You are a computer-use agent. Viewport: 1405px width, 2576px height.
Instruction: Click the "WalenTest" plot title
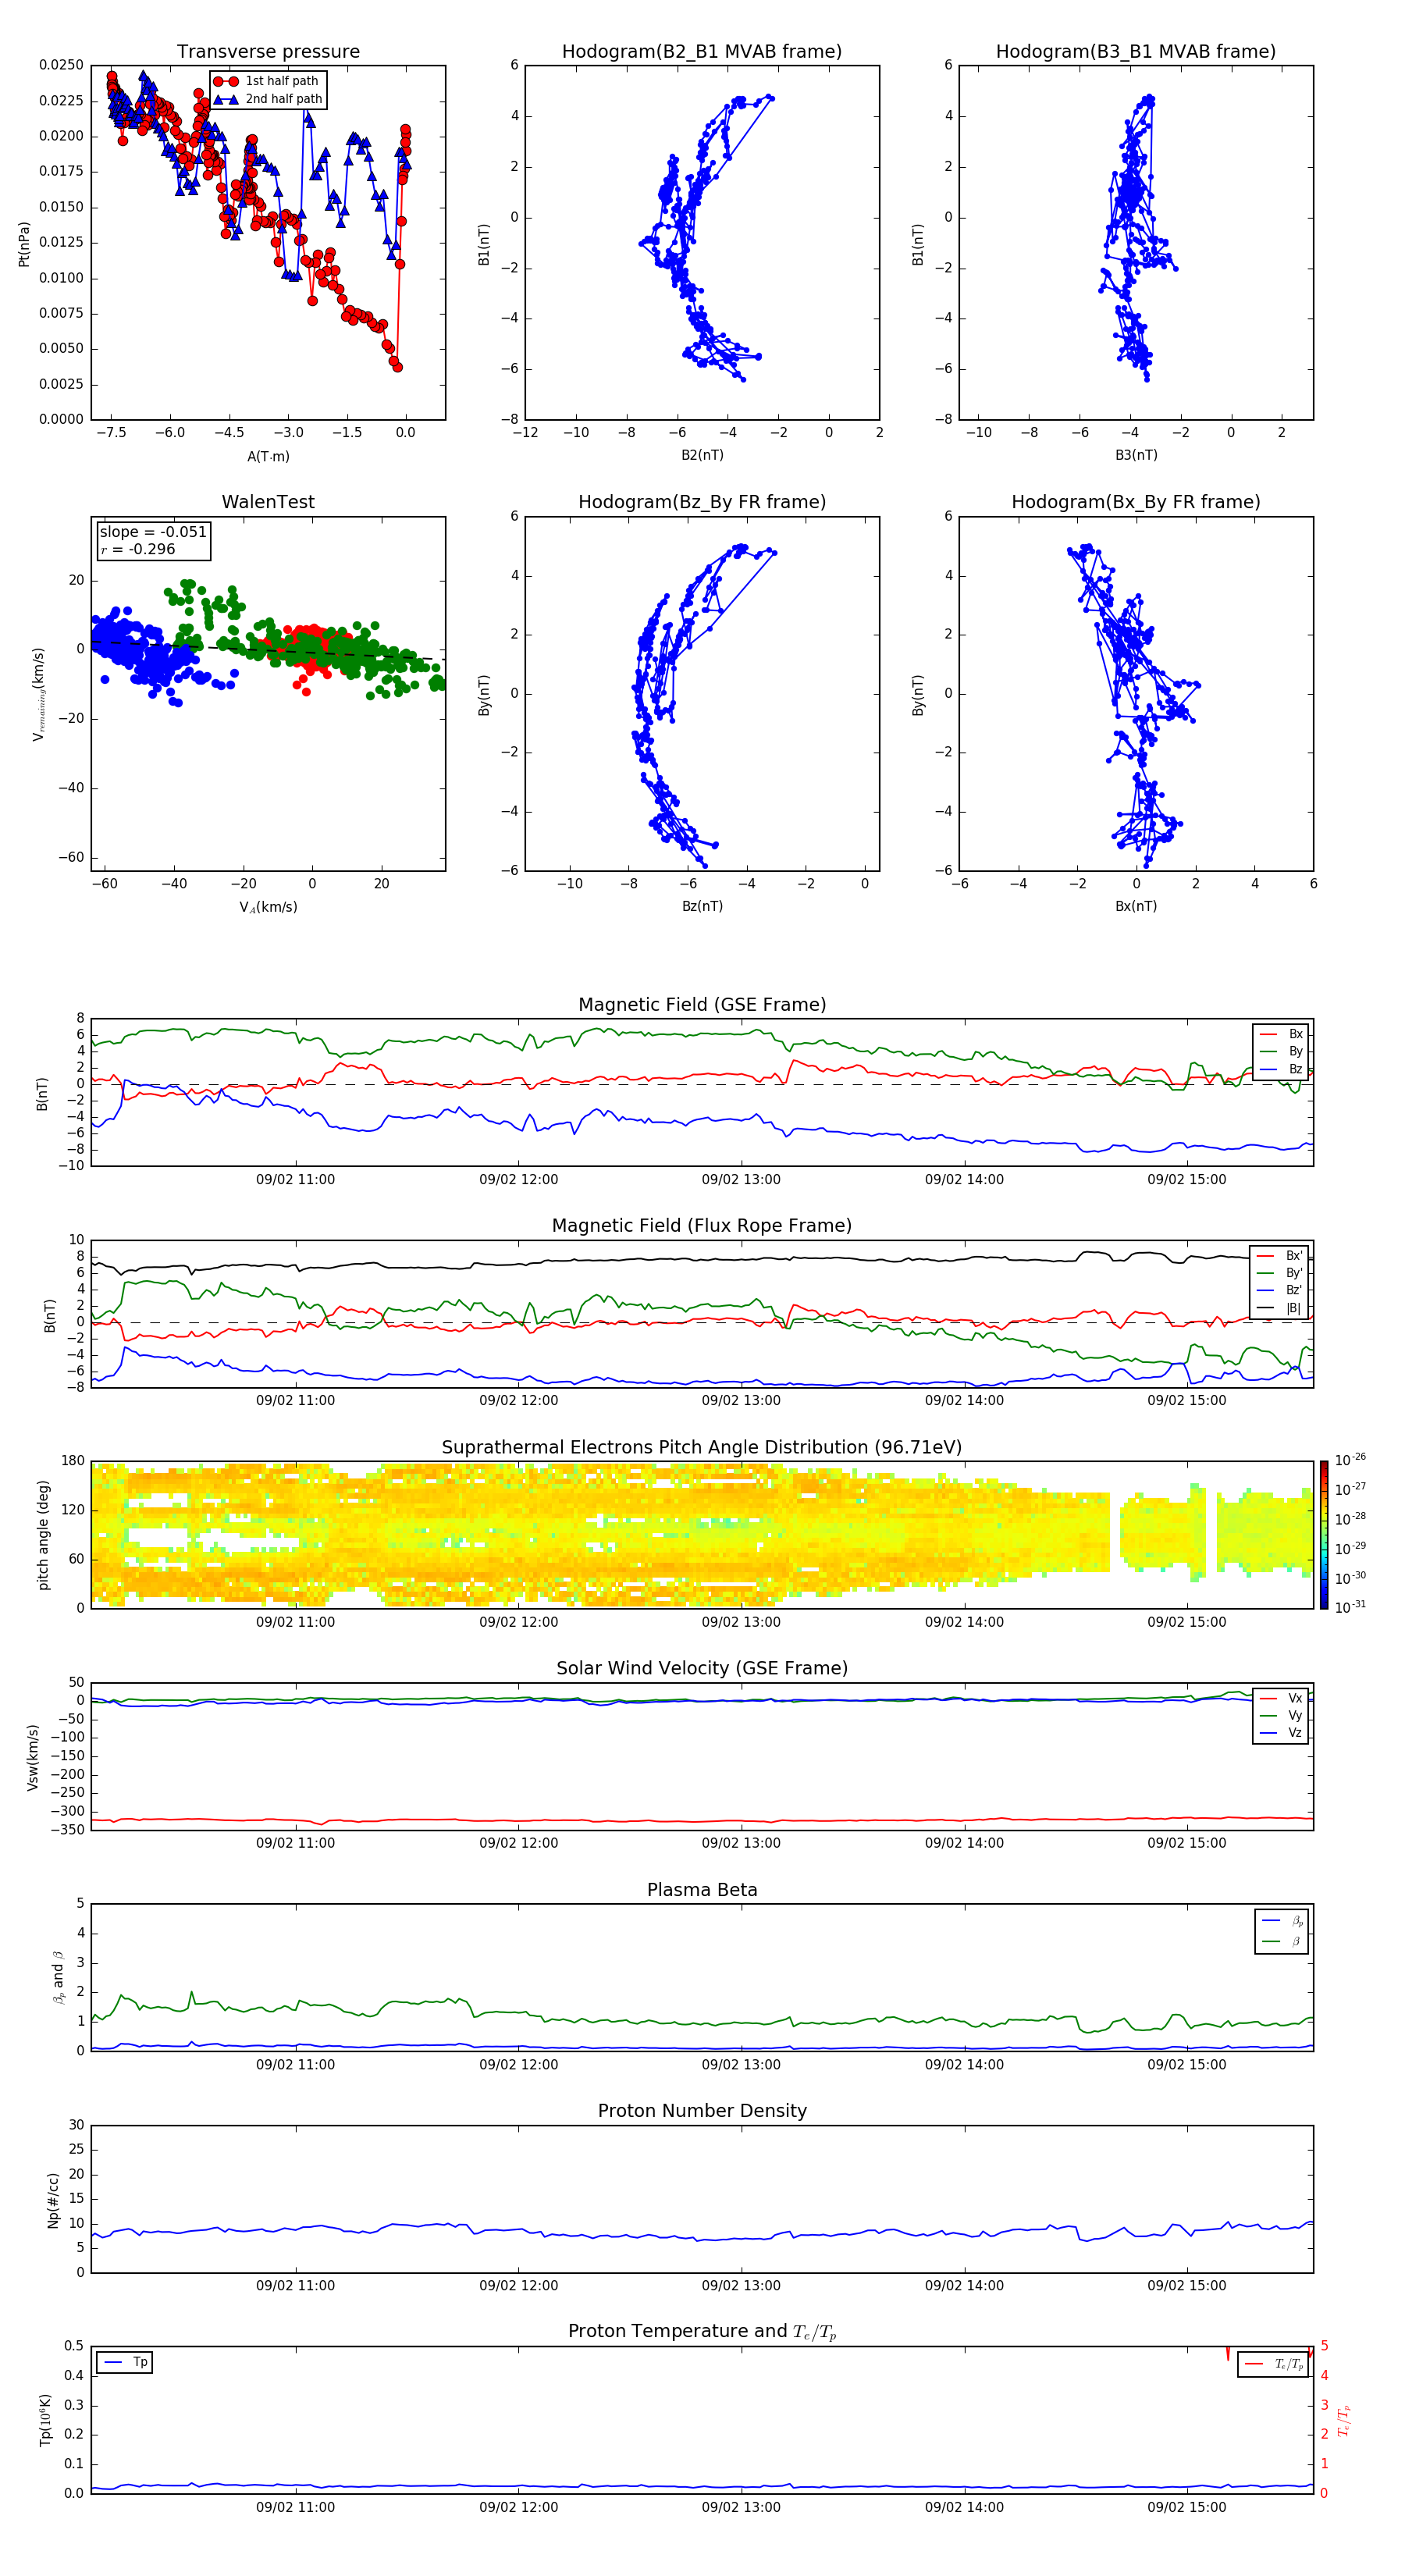coord(268,502)
